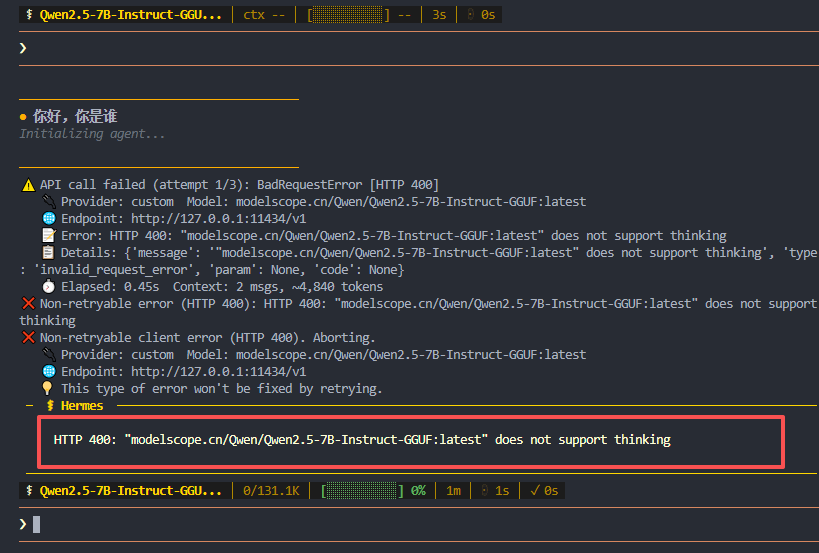This screenshot has width=819, height=553.
Task: Click the top empty prompt line
Action: pos(418,48)
